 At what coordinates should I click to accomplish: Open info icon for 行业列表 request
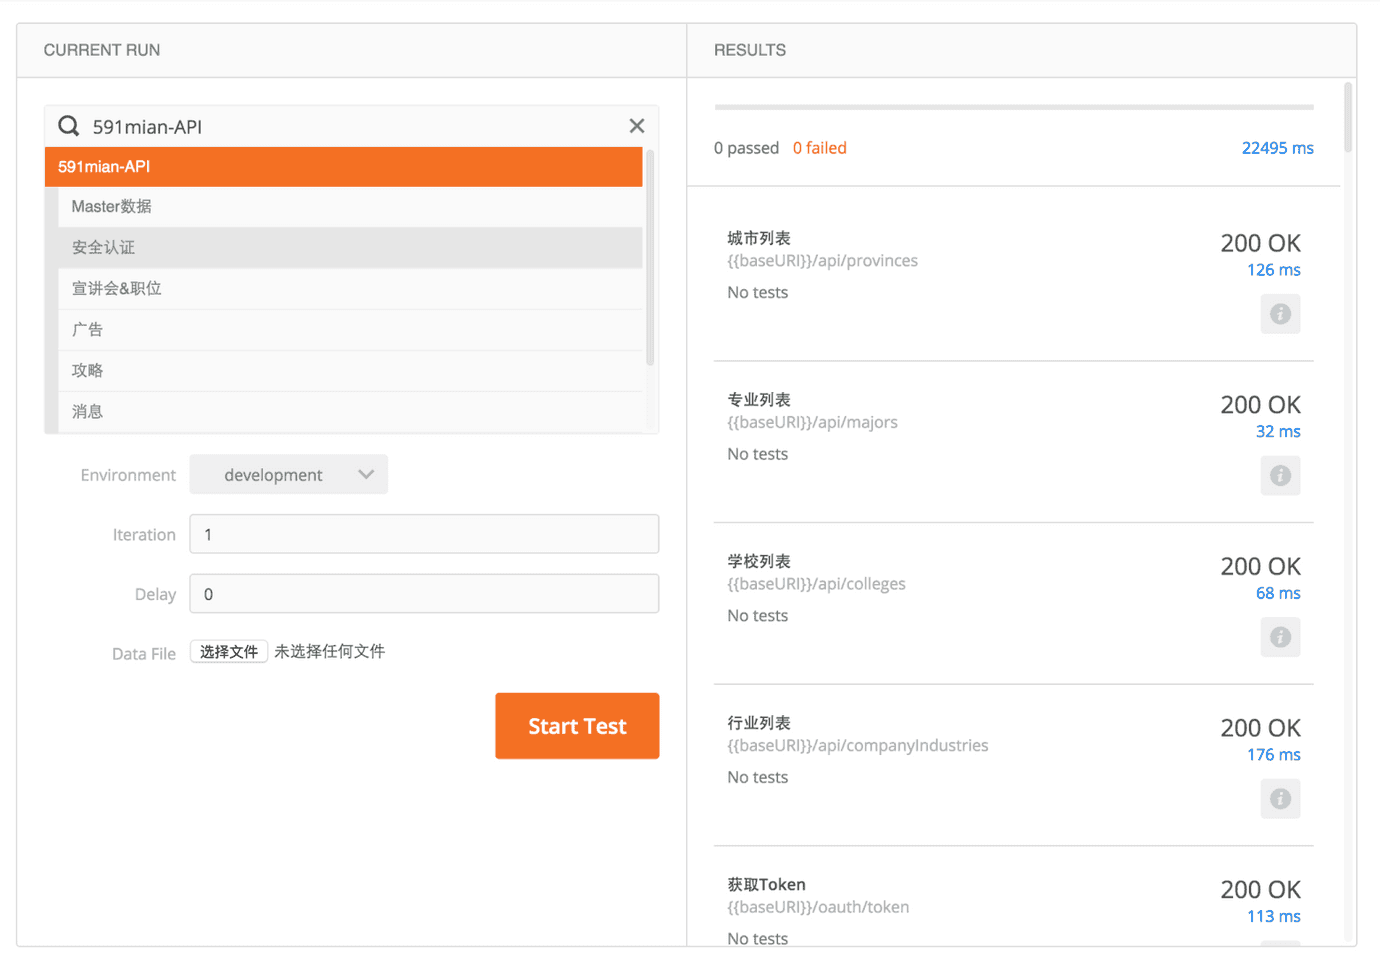(1280, 799)
